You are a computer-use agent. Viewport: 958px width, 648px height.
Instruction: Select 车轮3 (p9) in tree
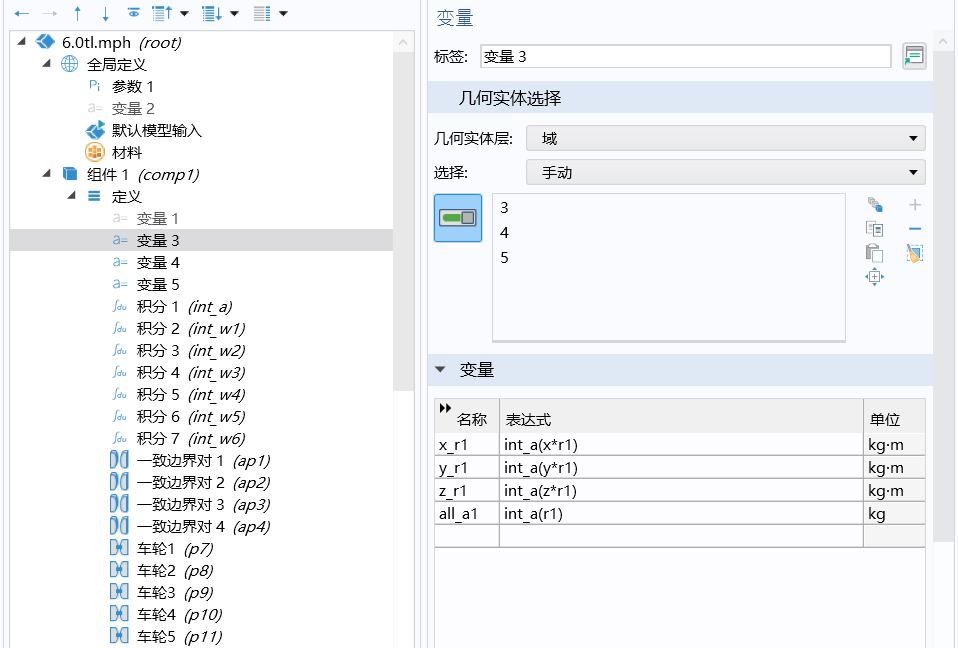pyautogui.click(x=175, y=592)
